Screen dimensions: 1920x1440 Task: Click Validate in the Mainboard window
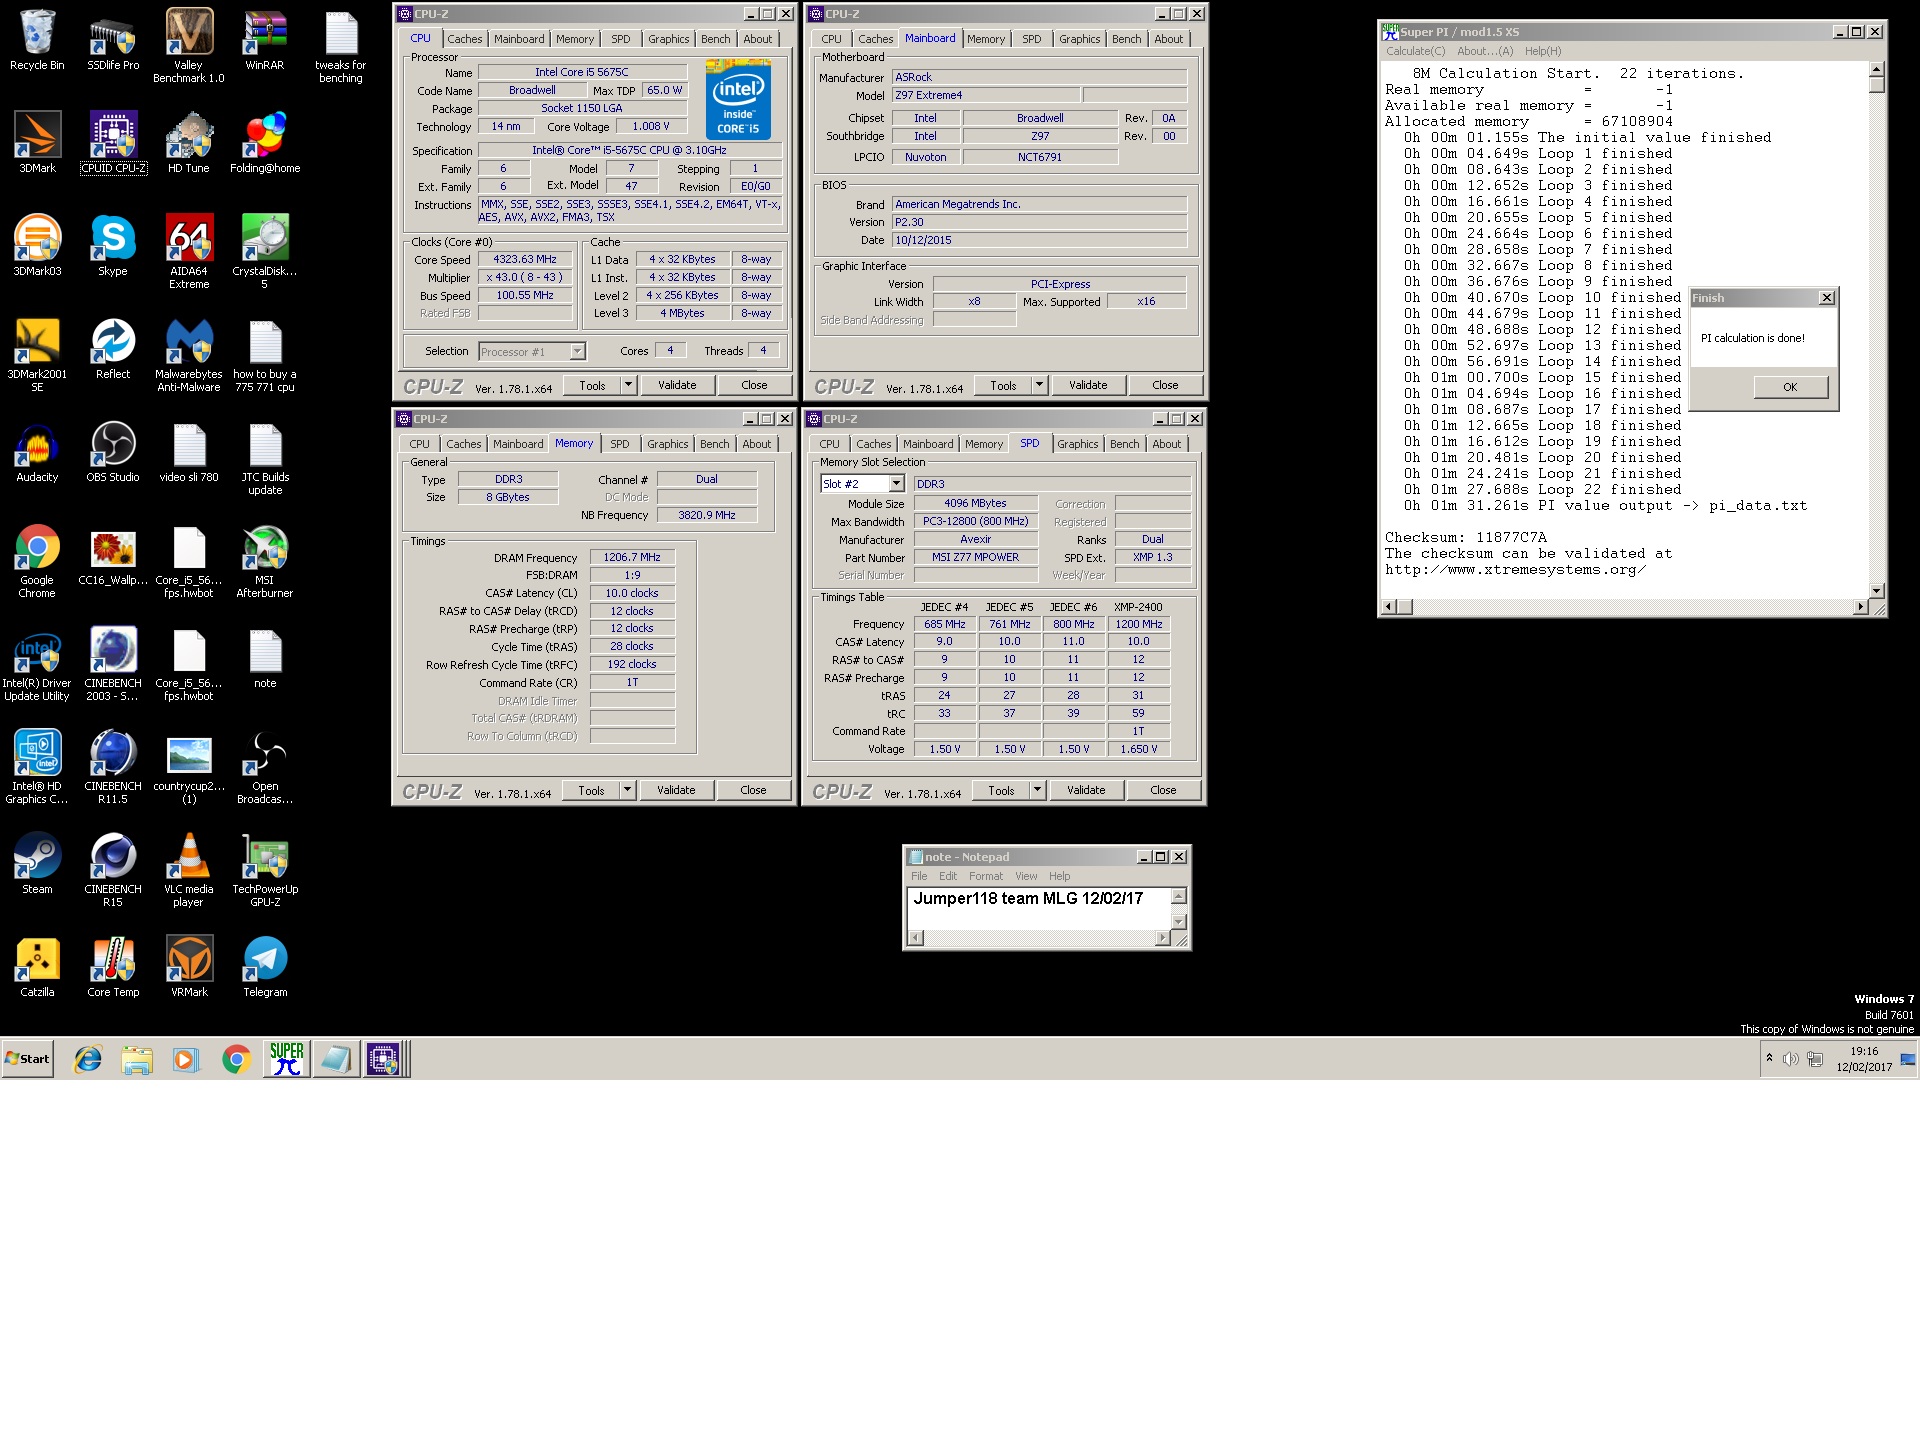[x=1088, y=385]
